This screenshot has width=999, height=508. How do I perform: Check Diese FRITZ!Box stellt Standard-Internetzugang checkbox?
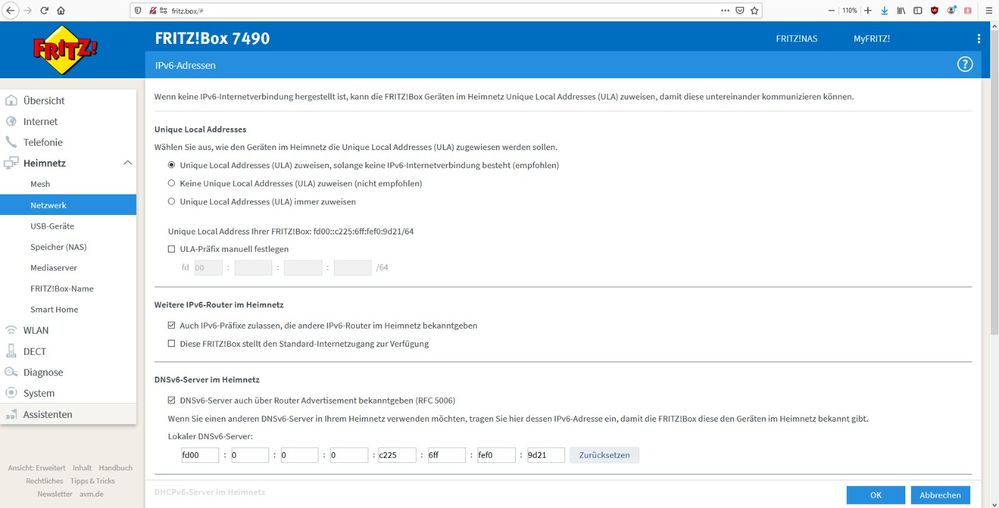171,344
